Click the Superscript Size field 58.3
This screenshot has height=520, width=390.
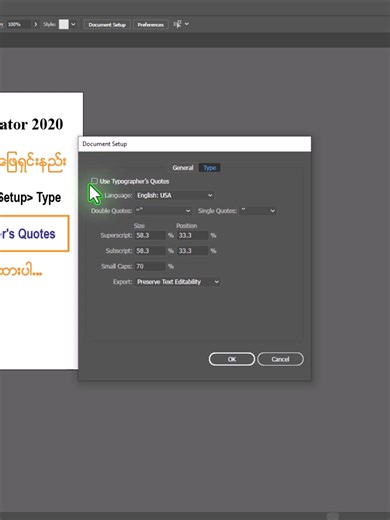click(150, 235)
